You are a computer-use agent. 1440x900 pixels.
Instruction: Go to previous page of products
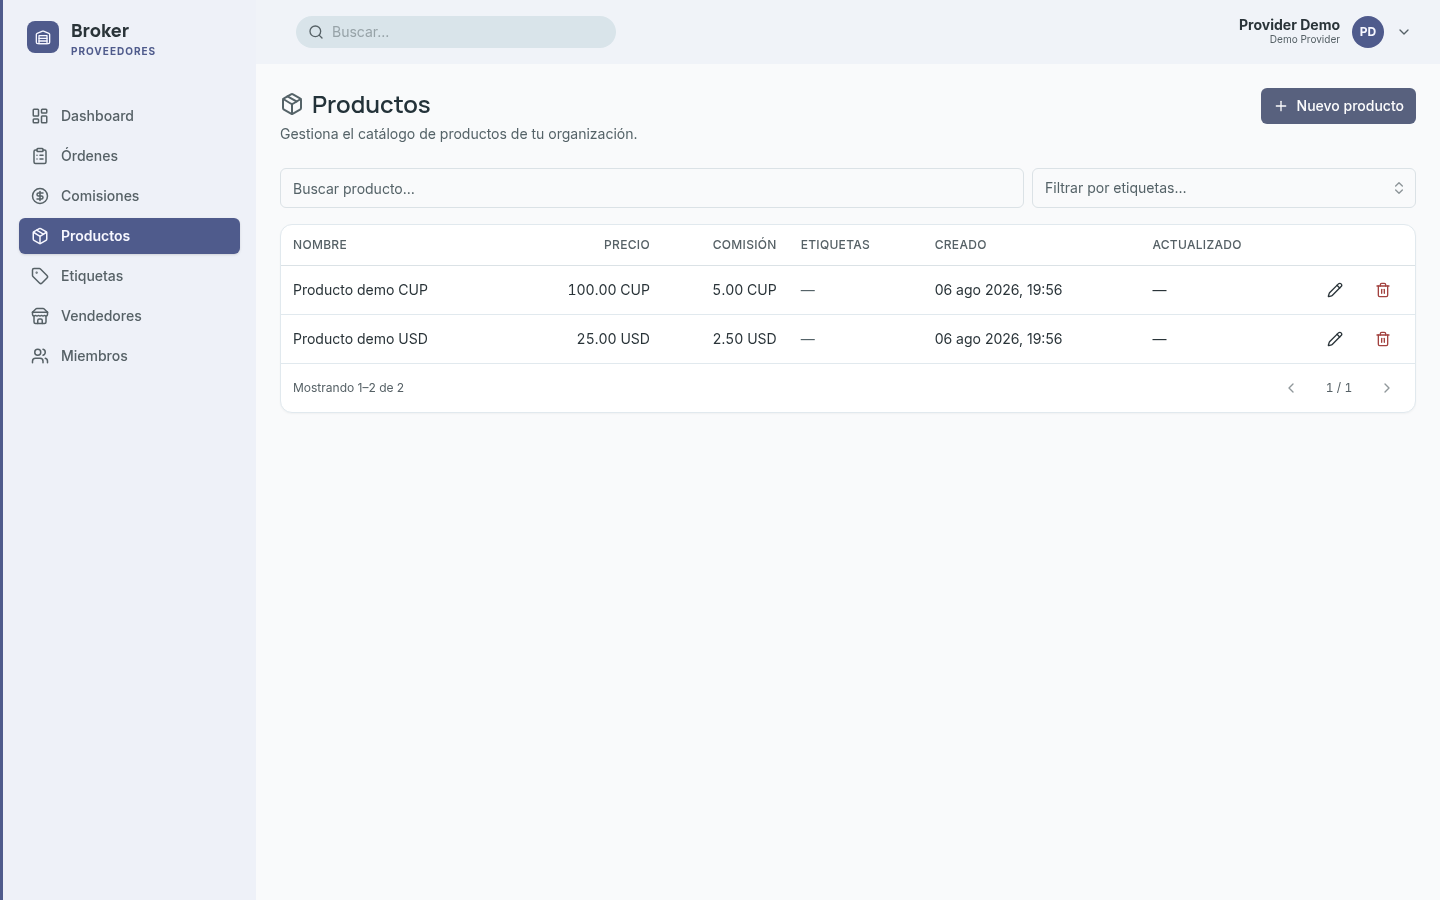1291,388
